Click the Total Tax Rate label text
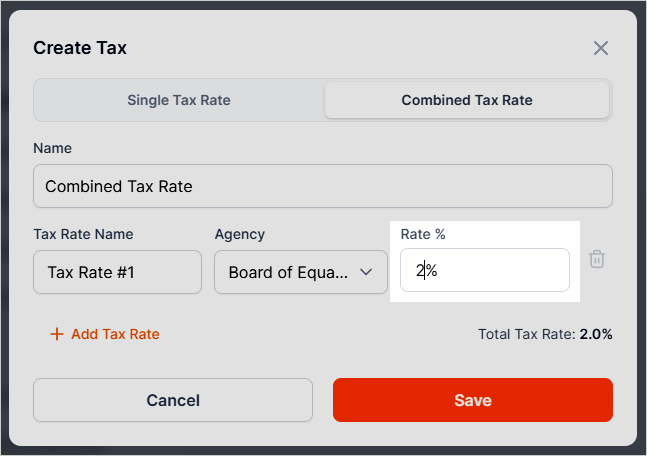Screen dimensions: 647x456 point(526,334)
